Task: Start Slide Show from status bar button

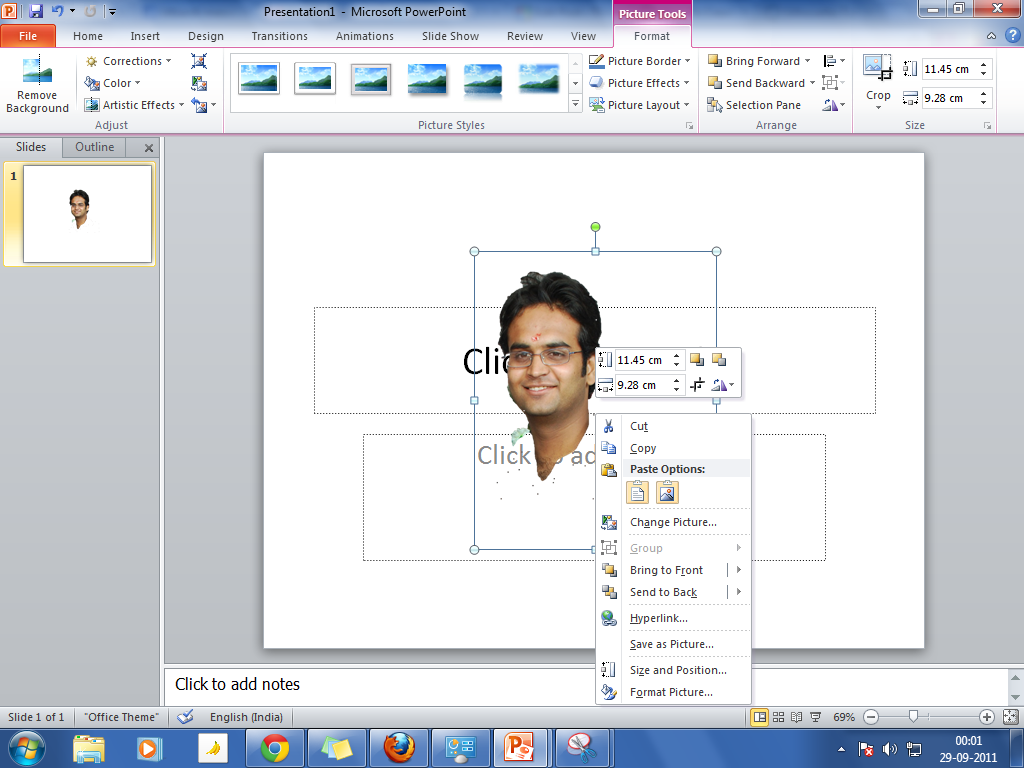Action: click(813, 717)
